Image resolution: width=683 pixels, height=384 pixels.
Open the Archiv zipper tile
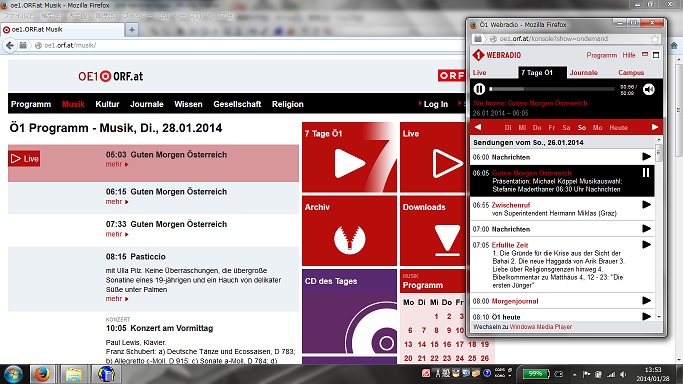pos(349,231)
